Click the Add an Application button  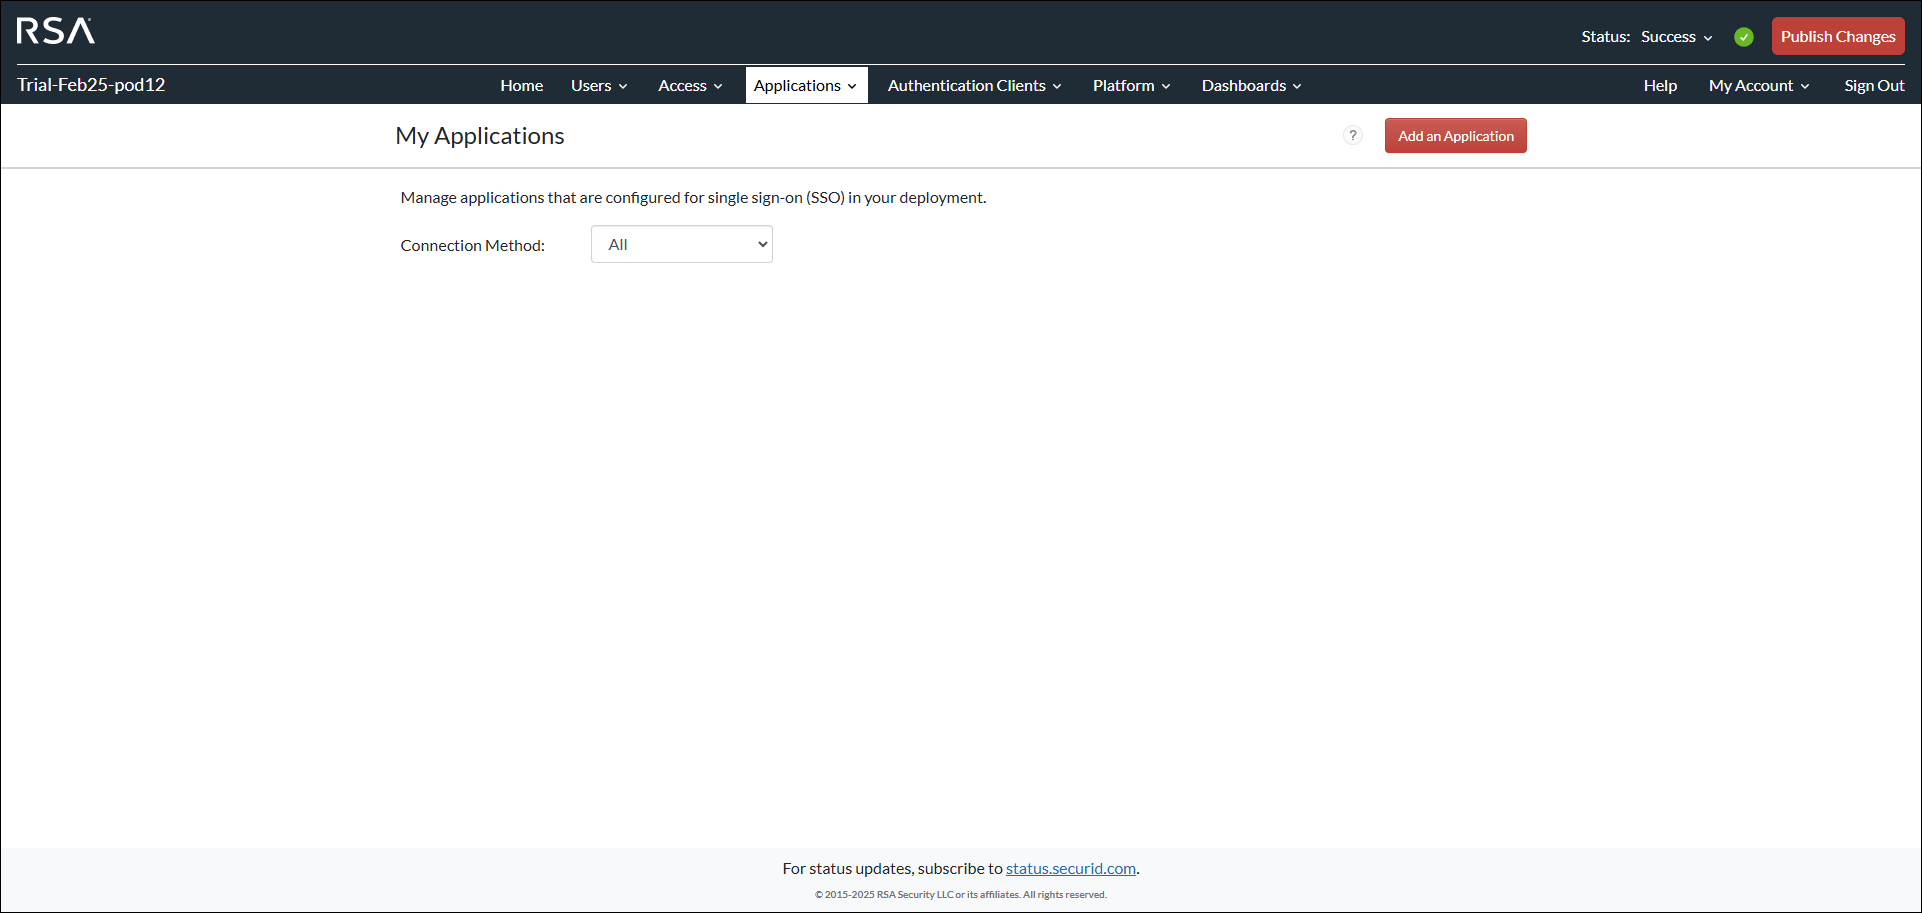tap(1455, 135)
